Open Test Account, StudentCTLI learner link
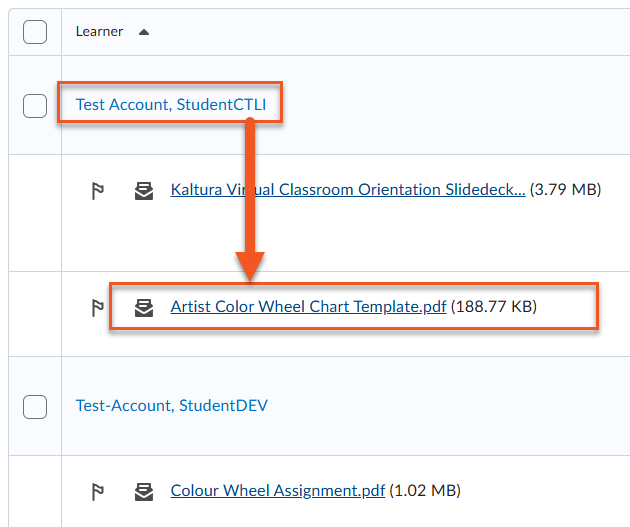Image resolution: width=630 pixels, height=527 pixels. click(170, 104)
